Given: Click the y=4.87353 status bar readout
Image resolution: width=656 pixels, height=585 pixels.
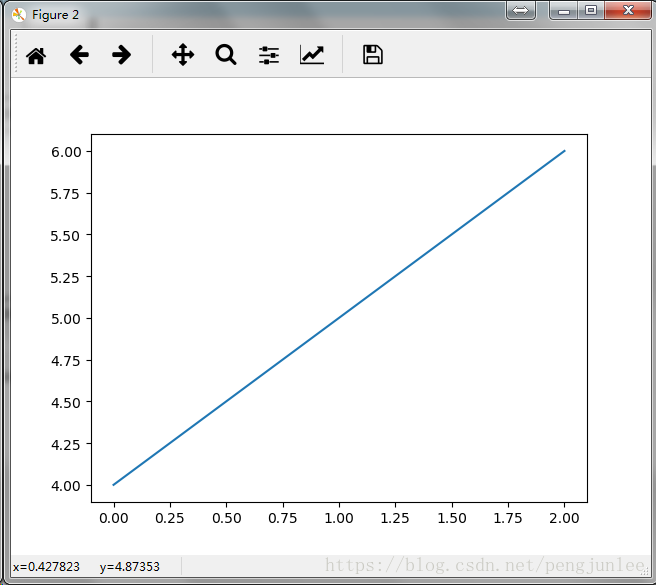Looking at the screenshot, I should tap(130, 567).
